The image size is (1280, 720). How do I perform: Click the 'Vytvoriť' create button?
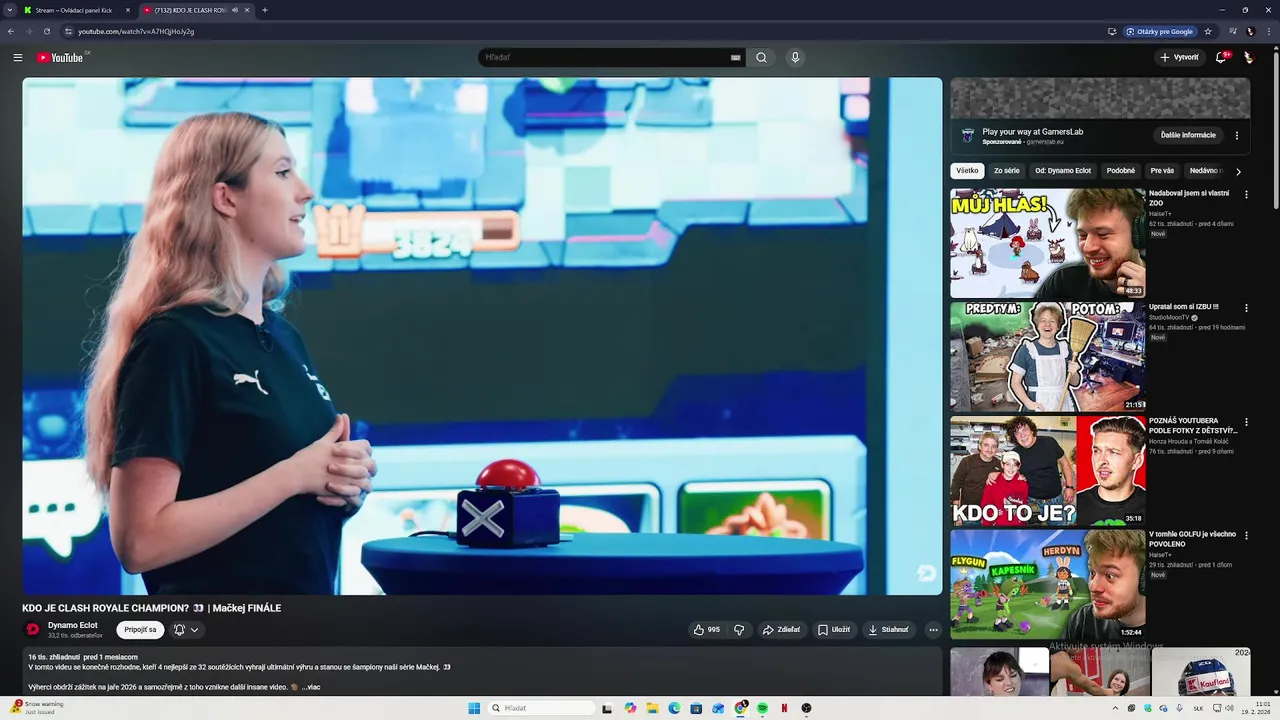pos(1179,57)
